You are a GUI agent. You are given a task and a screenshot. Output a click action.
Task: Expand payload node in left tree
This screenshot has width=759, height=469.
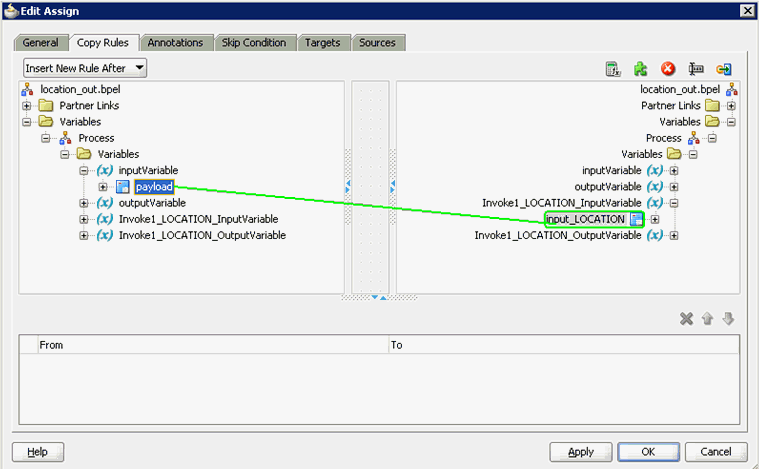coord(103,187)
